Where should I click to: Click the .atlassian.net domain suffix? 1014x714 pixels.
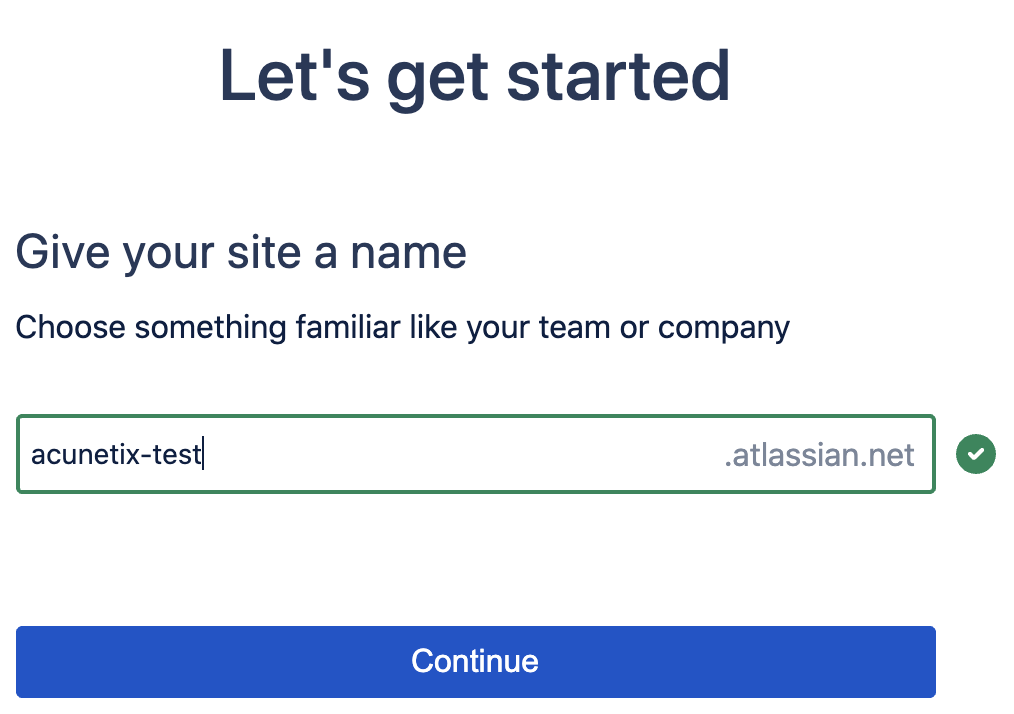point(819,455)
